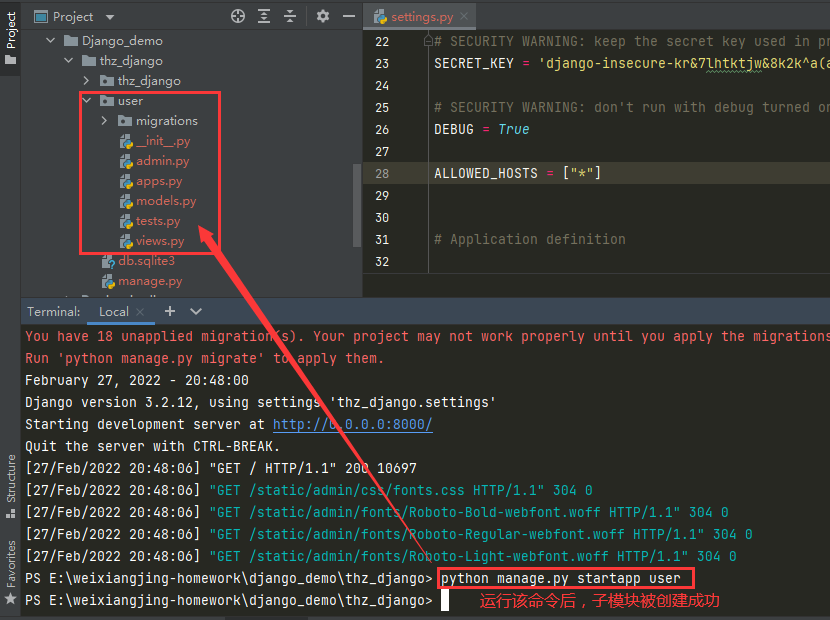Click the SECRET_KEY line in editor
Viewport: 830px width, 620px height.
632,64
